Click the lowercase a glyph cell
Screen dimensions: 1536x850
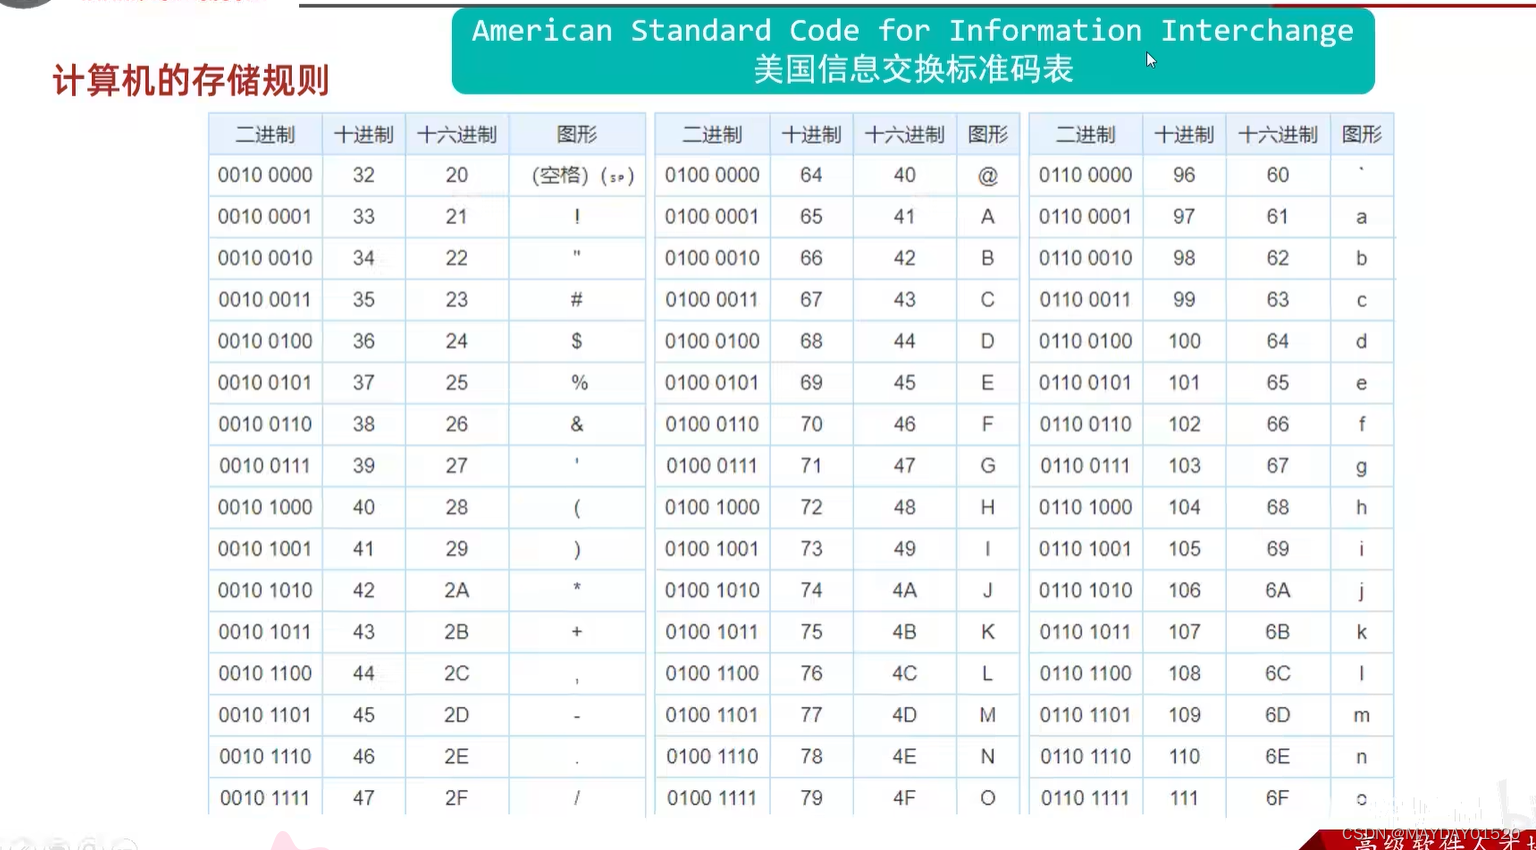point(1362,217)
